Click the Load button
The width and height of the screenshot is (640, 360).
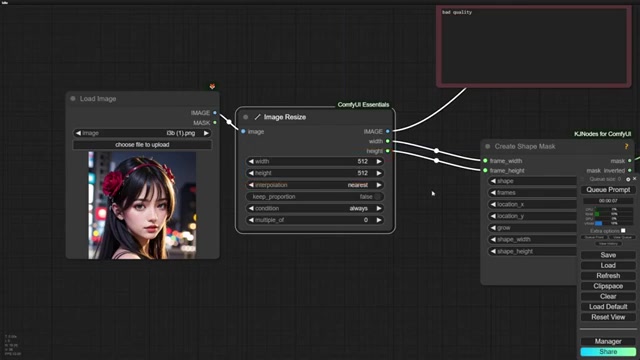[608, 265]
